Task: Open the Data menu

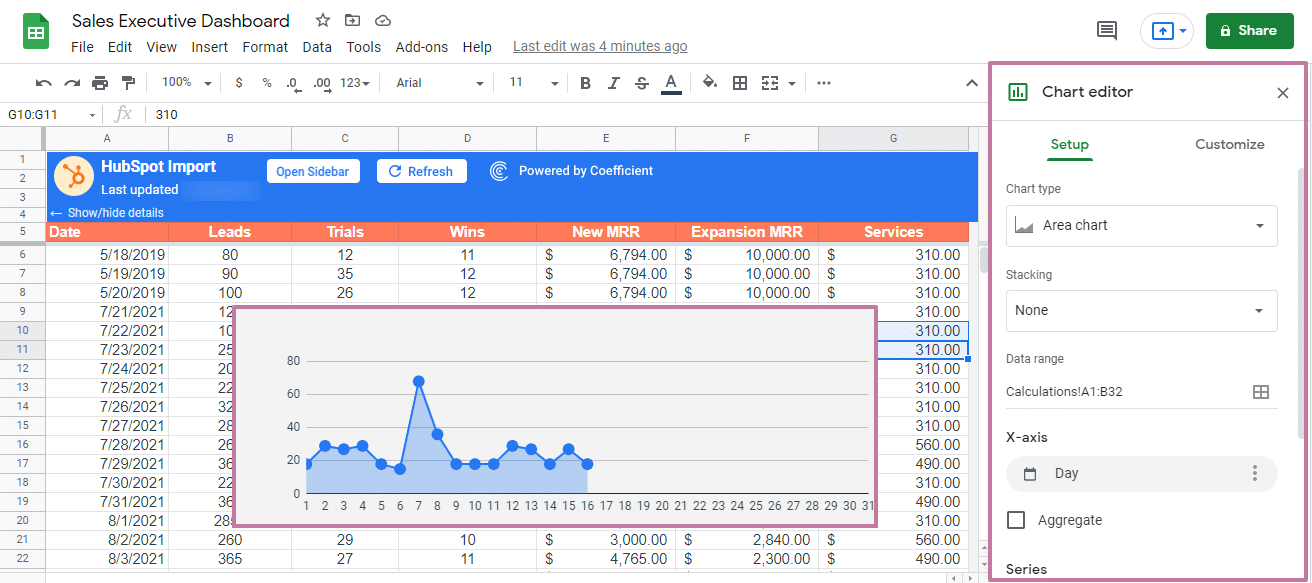Action: point(317,47)
